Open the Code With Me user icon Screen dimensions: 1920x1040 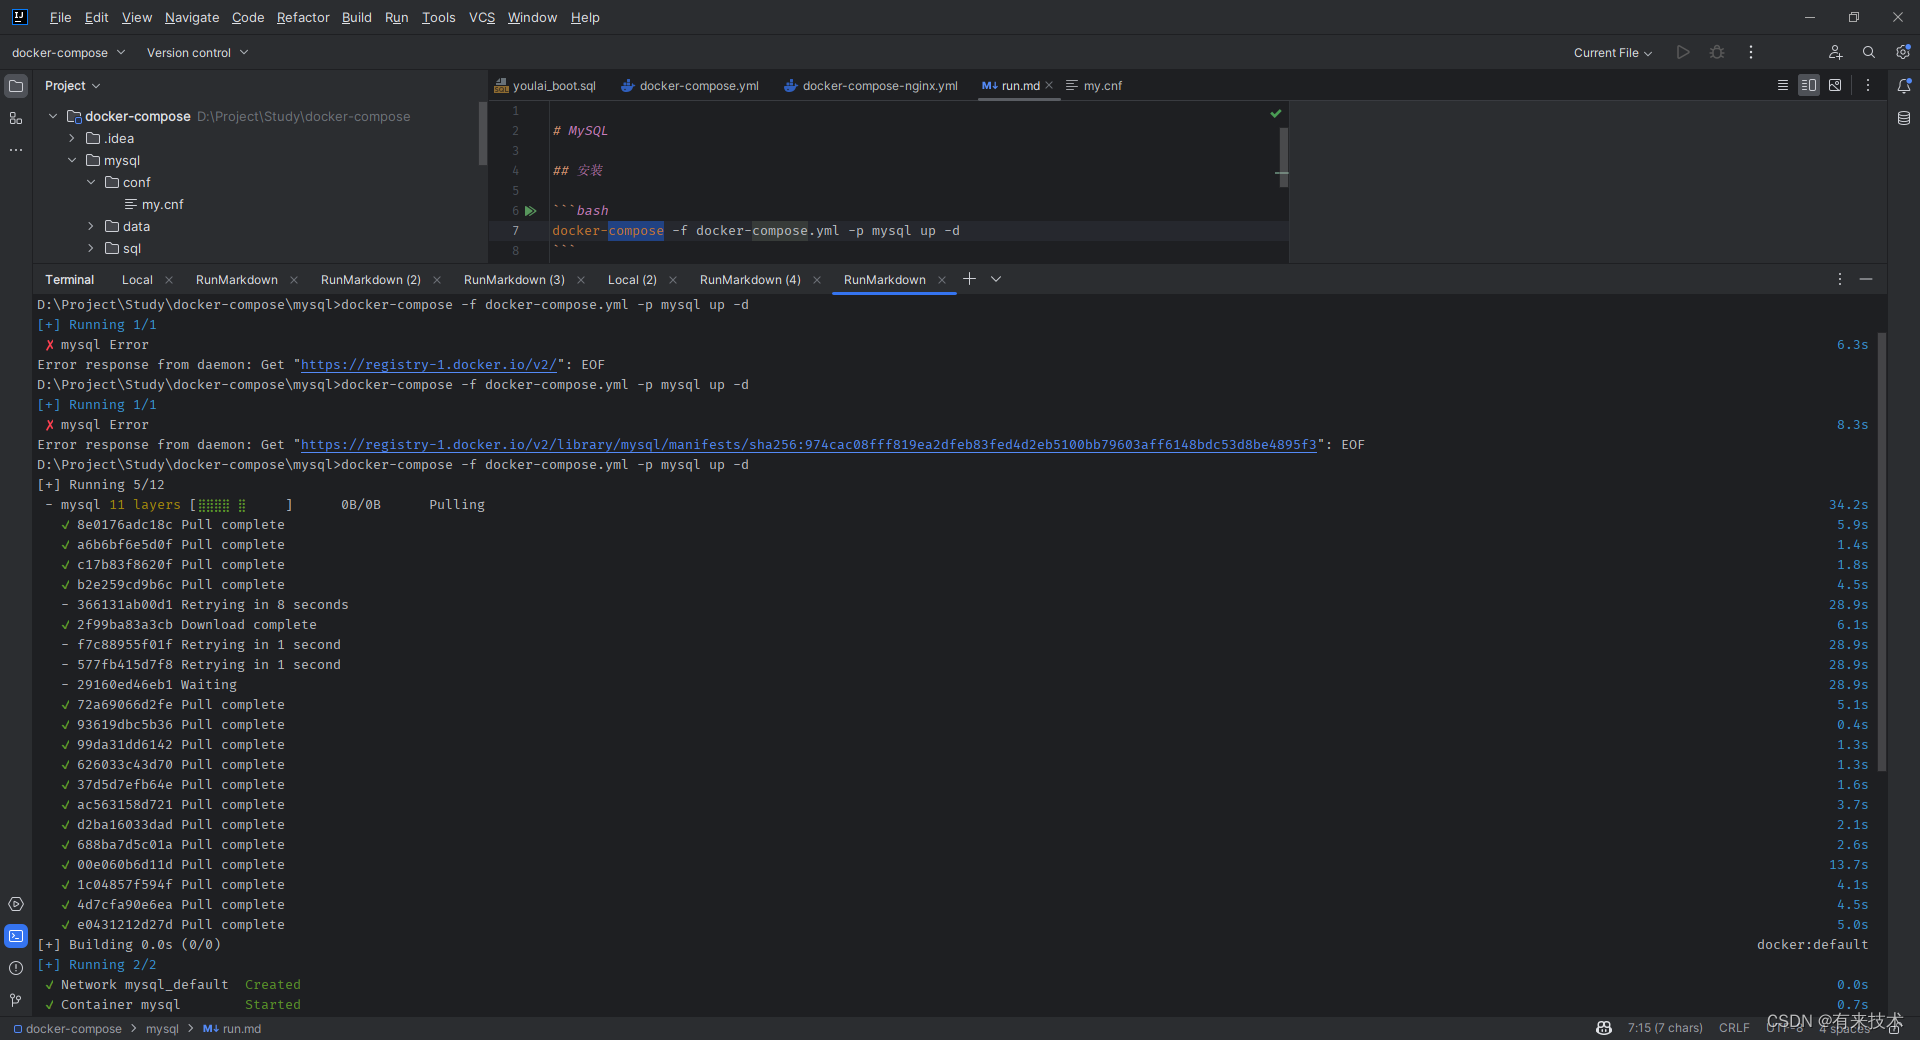pos(1835,52)
